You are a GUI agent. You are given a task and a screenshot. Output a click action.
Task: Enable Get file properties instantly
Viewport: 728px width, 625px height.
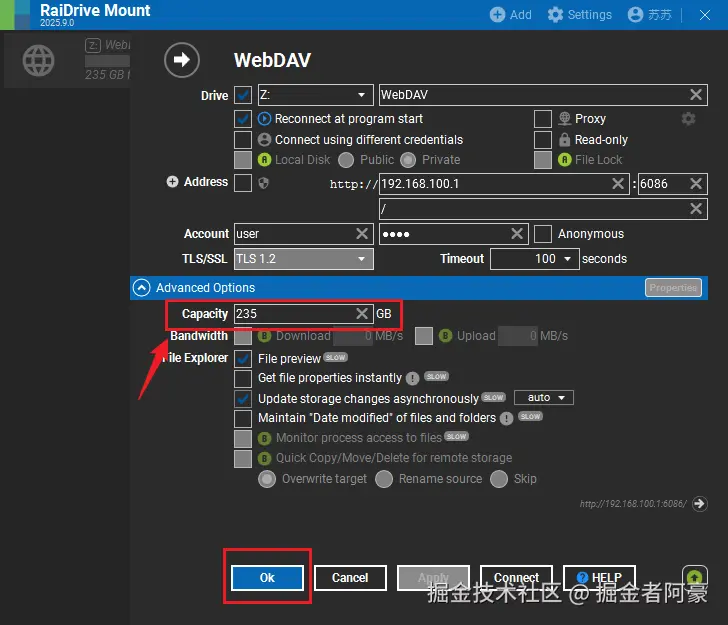[243, 378]
